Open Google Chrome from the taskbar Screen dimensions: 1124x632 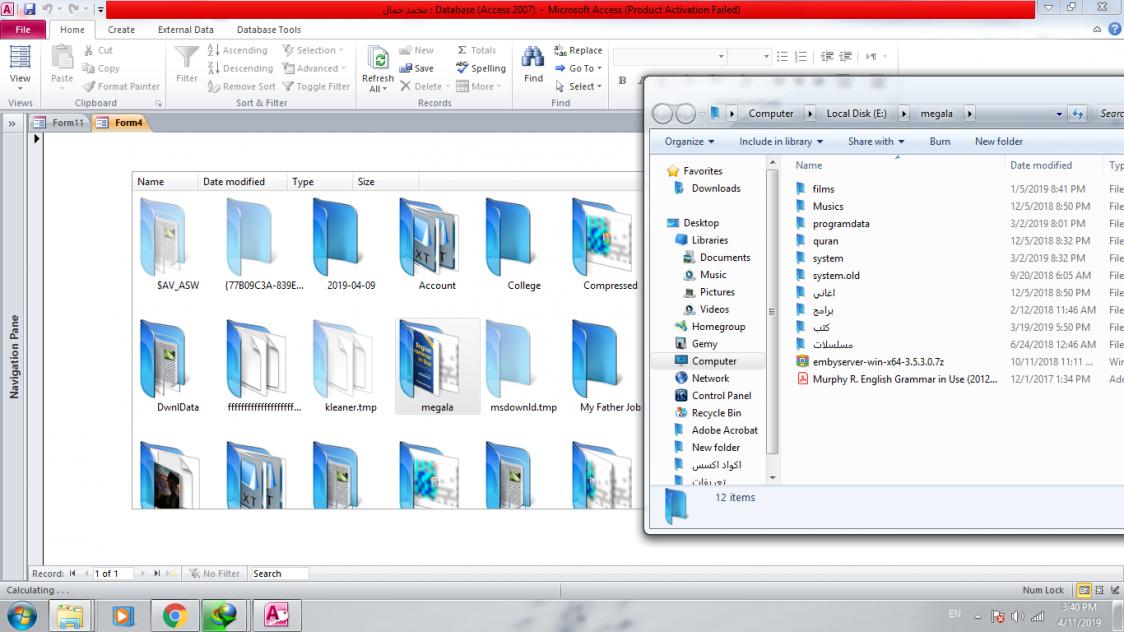click(175, 616)
